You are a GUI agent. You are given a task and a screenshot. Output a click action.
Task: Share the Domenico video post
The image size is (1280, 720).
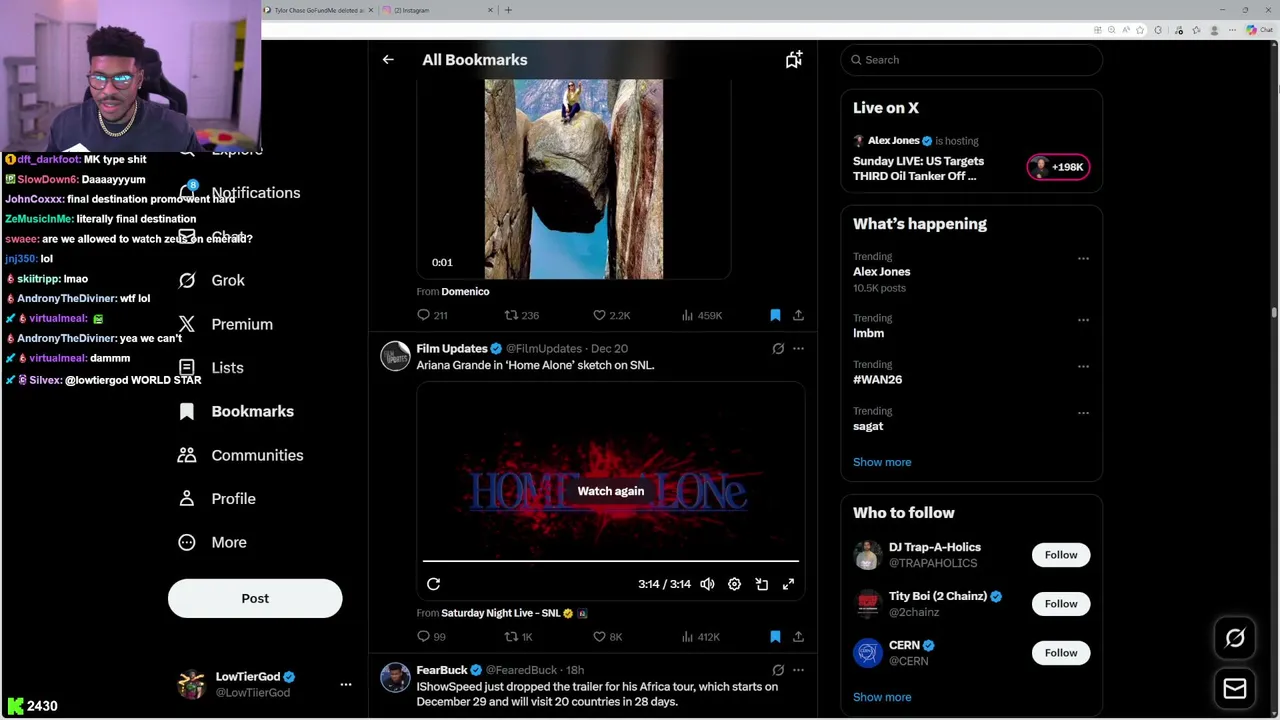[x=798, y=315]
